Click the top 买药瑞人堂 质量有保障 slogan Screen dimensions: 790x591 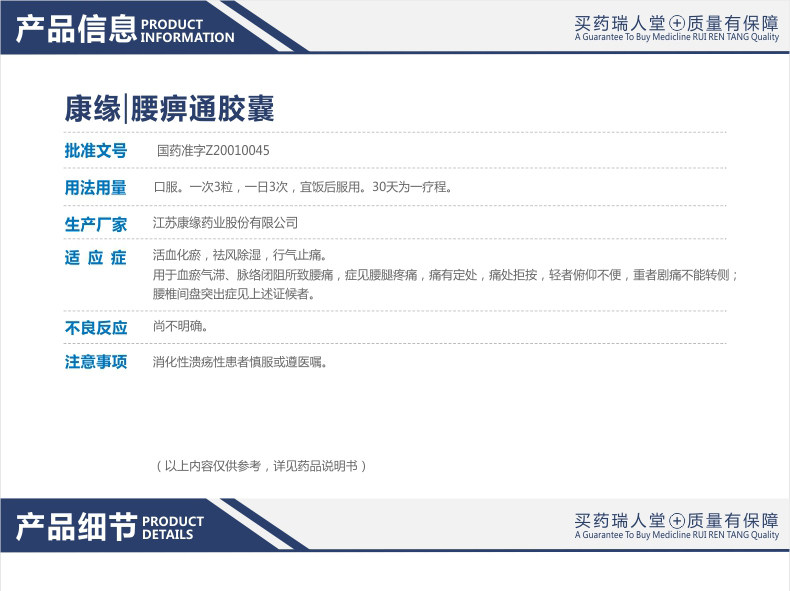point(677,23)
